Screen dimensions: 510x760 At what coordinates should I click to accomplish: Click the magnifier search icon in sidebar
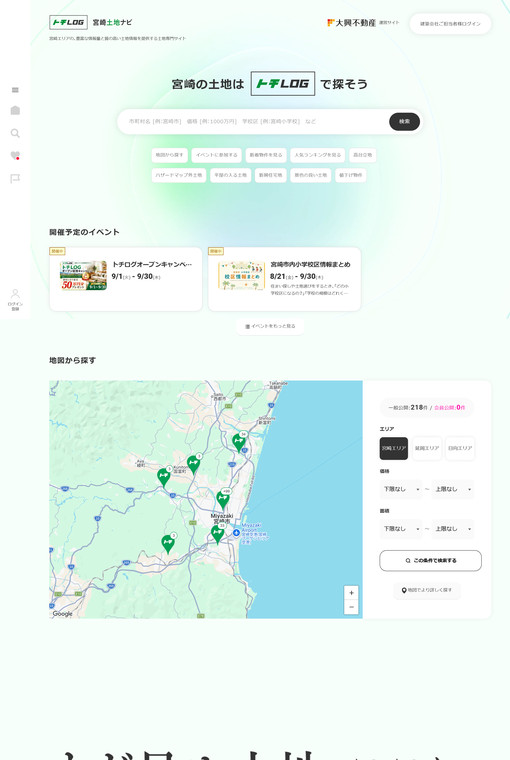pos(15,133)
